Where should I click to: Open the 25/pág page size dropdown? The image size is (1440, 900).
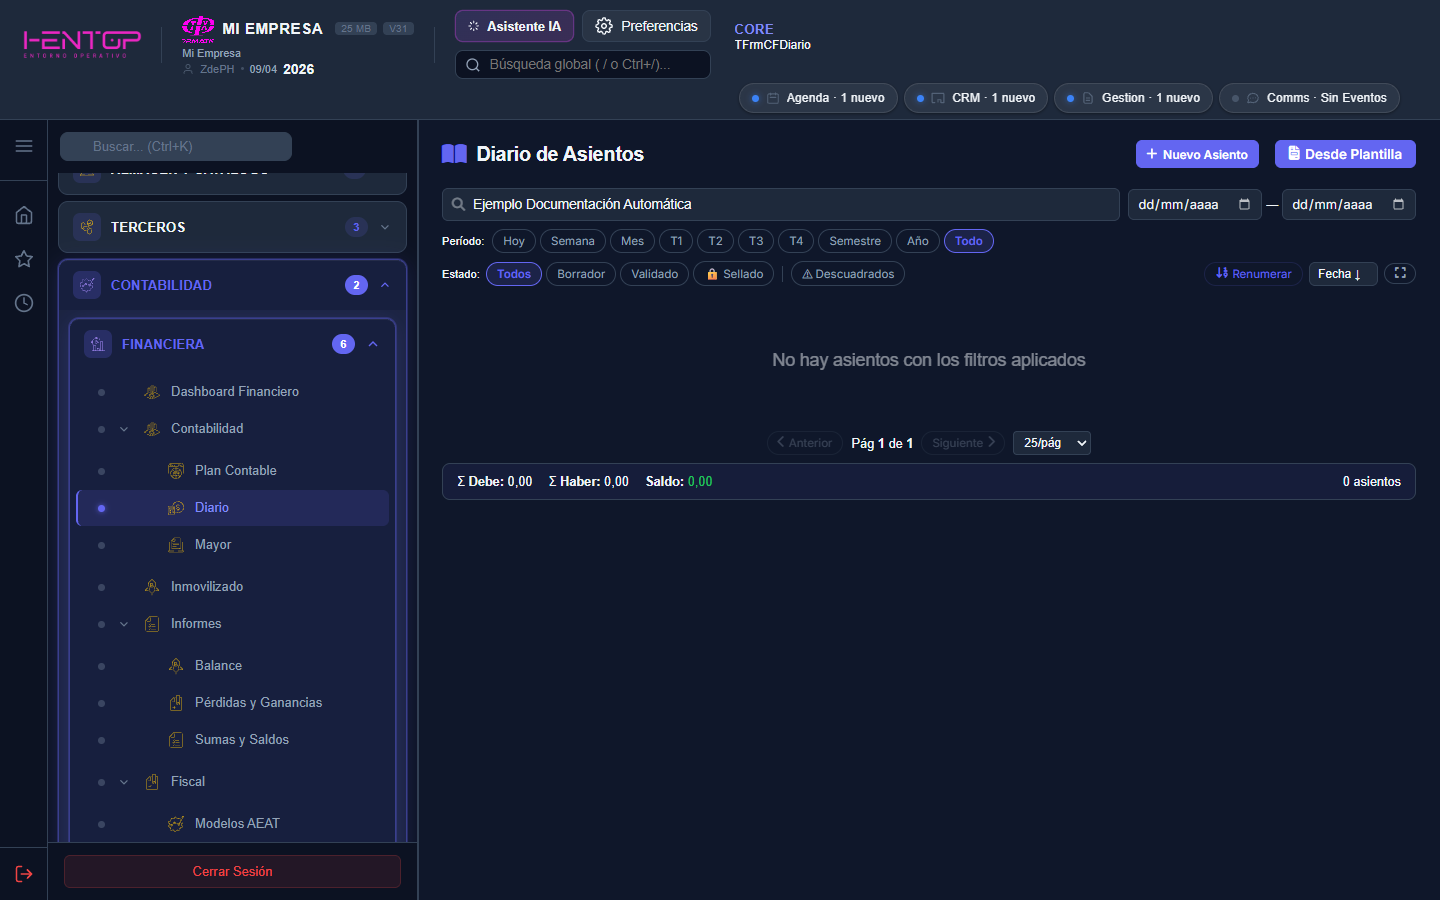(1051, 443)
